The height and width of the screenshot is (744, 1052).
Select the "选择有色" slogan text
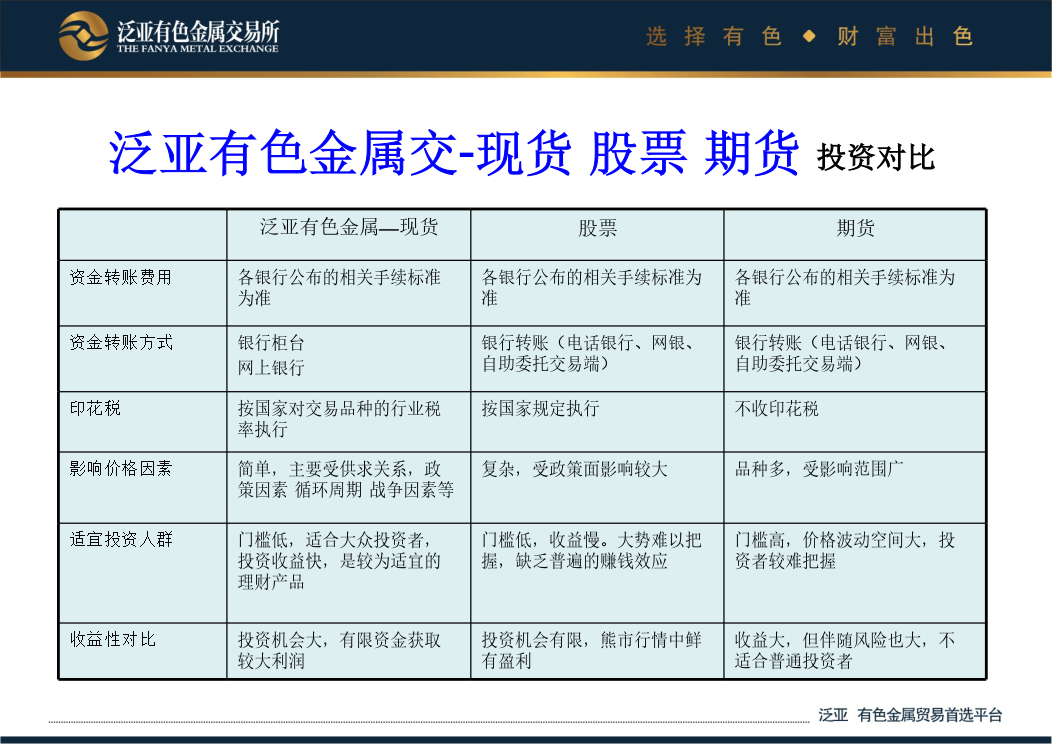click(714, 36)
